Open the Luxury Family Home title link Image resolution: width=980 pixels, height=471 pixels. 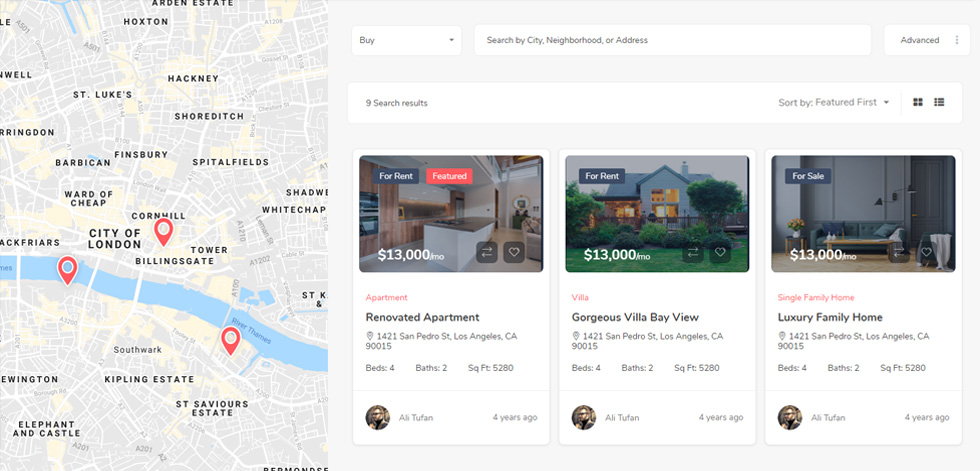click(x=830, y=317)
